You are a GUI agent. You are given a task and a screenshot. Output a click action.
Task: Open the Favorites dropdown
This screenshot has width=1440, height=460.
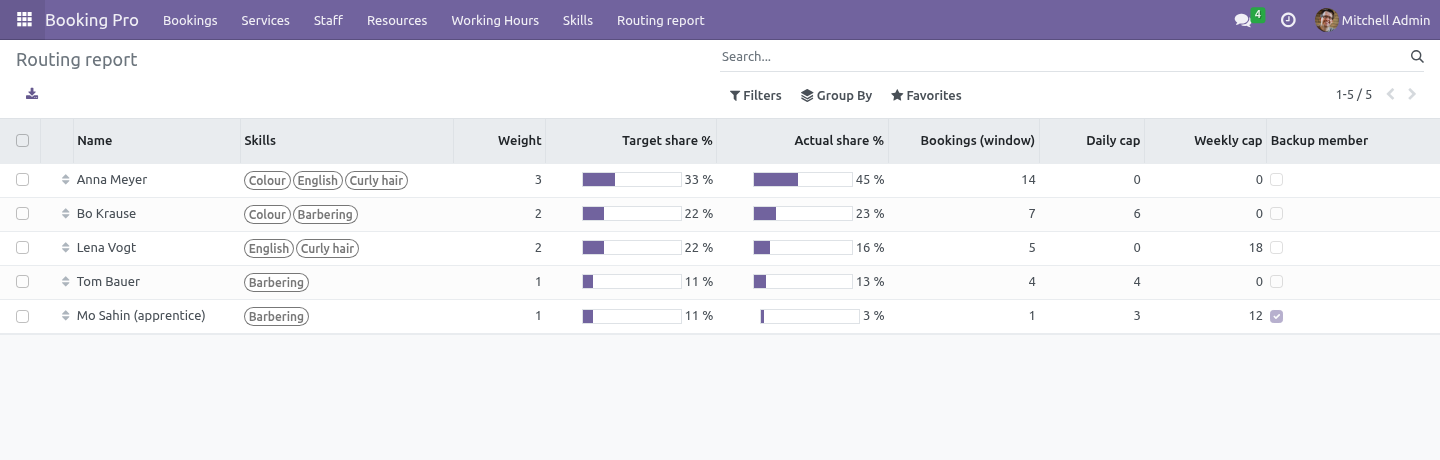point(926,96)
